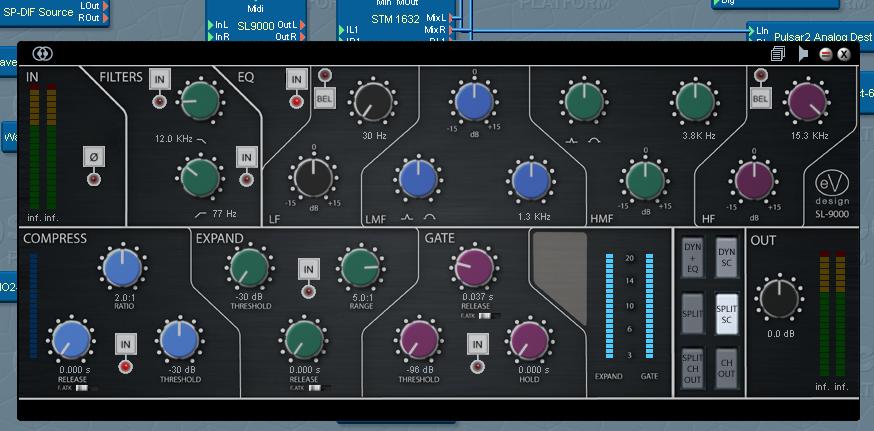Click the gray dynamics curve display
This screenshot has height=431, width=874.
point(560,277)
